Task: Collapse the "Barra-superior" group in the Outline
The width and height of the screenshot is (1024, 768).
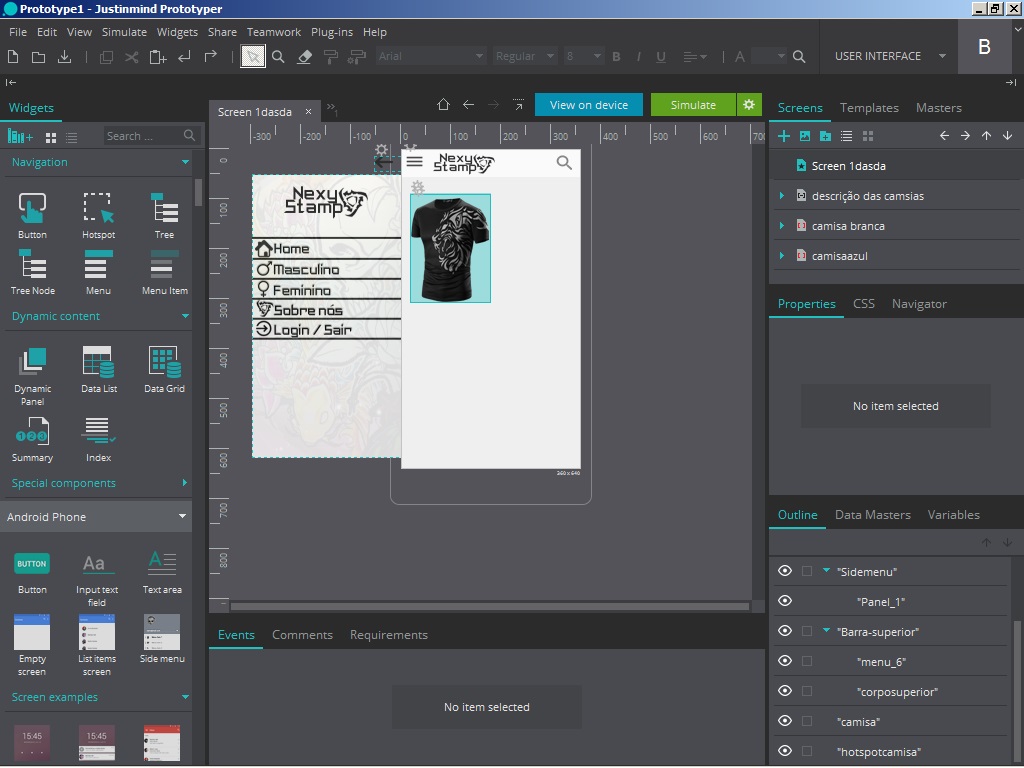Action: point(827,631)
